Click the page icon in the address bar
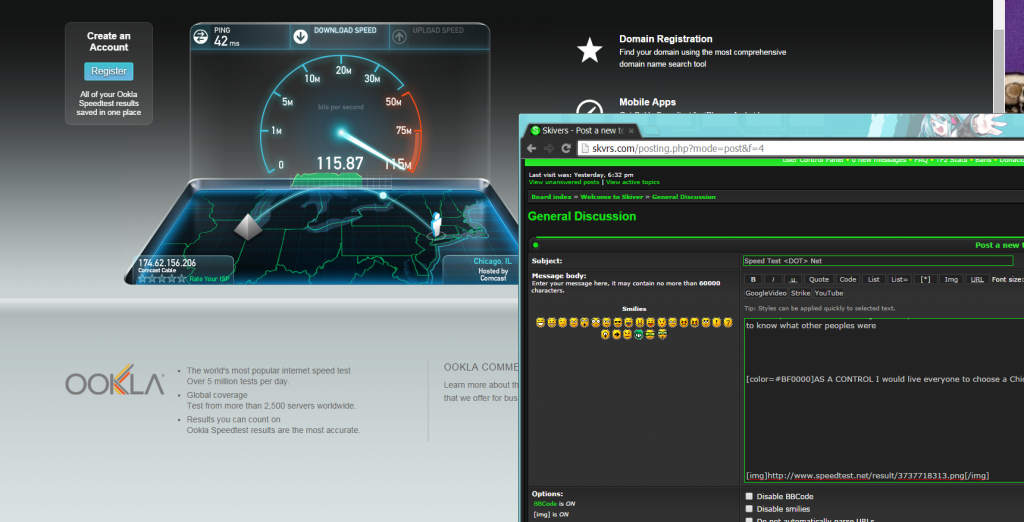Image resolution: width=1024 pixels, height=522 pixels. pos(585,148)
